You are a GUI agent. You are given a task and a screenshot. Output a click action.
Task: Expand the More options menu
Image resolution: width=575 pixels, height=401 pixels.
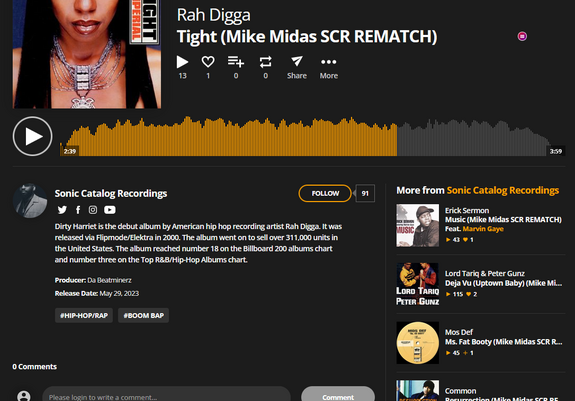coord(329,62)
